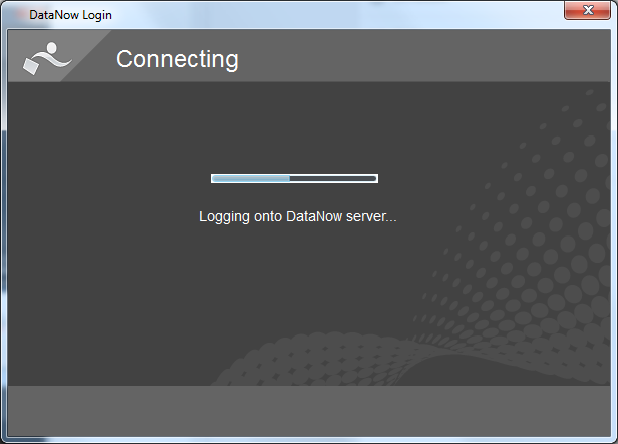This screenshot has width=618, height=444.
Task: Click the head circle of logo figure
Action: pos(52,47)
